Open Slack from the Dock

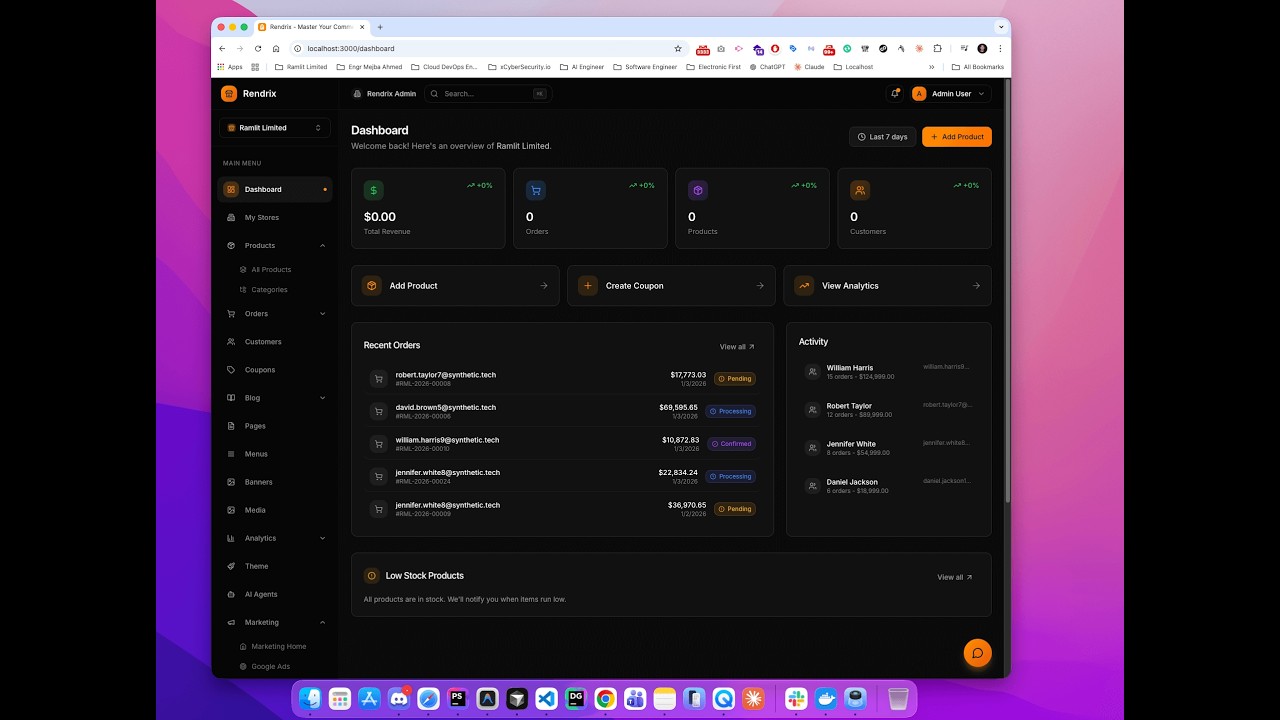(x=796, y=699)
